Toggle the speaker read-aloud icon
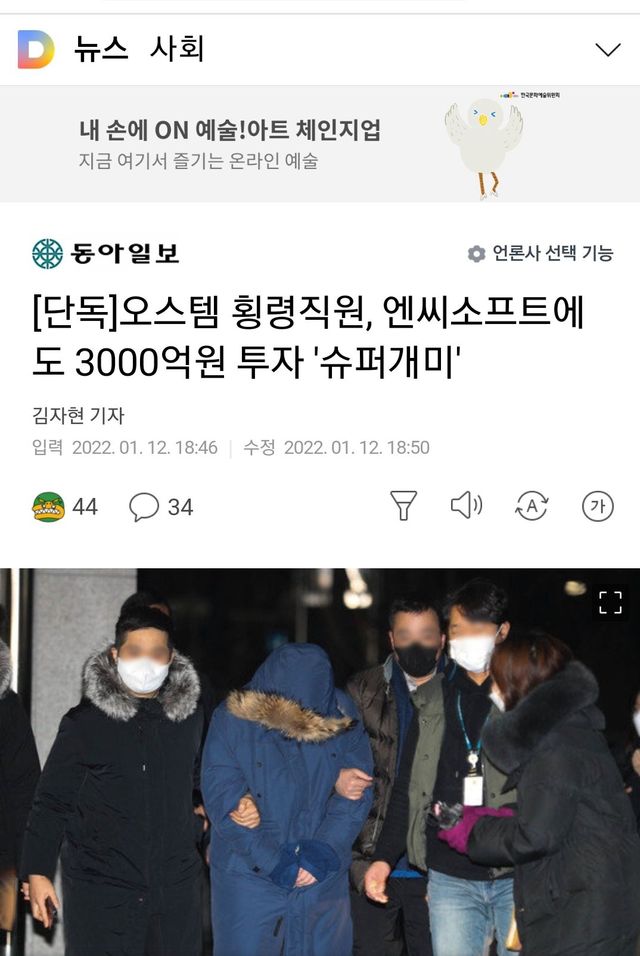Screen dimensions: 640x956 [x=466, y=505]
